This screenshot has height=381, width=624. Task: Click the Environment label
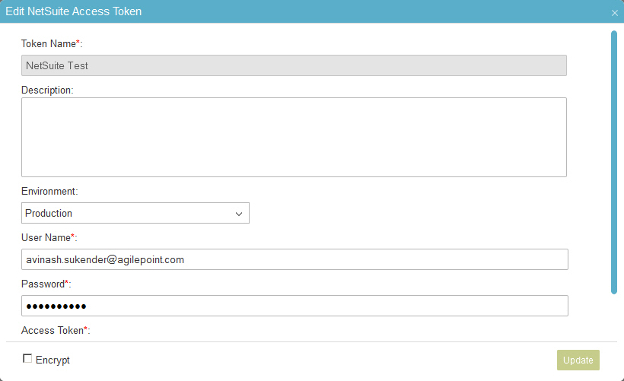click(x=49, y=191)
